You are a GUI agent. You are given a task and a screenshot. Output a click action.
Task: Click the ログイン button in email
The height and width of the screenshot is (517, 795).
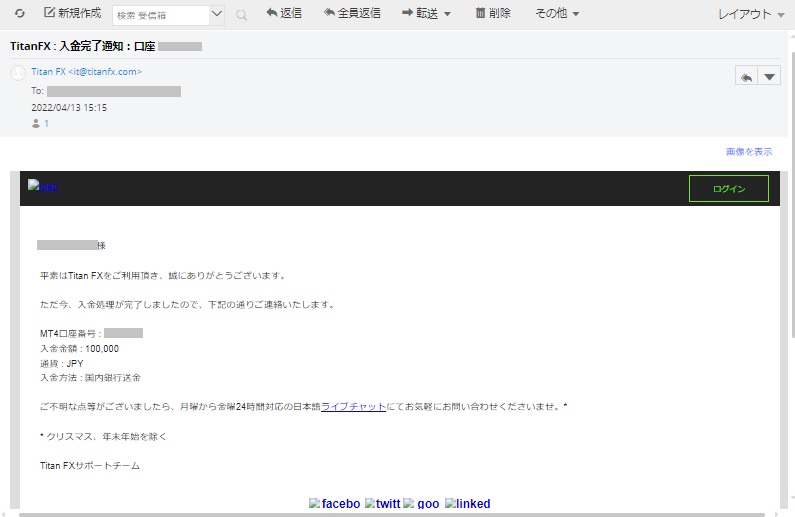(729, 189)
